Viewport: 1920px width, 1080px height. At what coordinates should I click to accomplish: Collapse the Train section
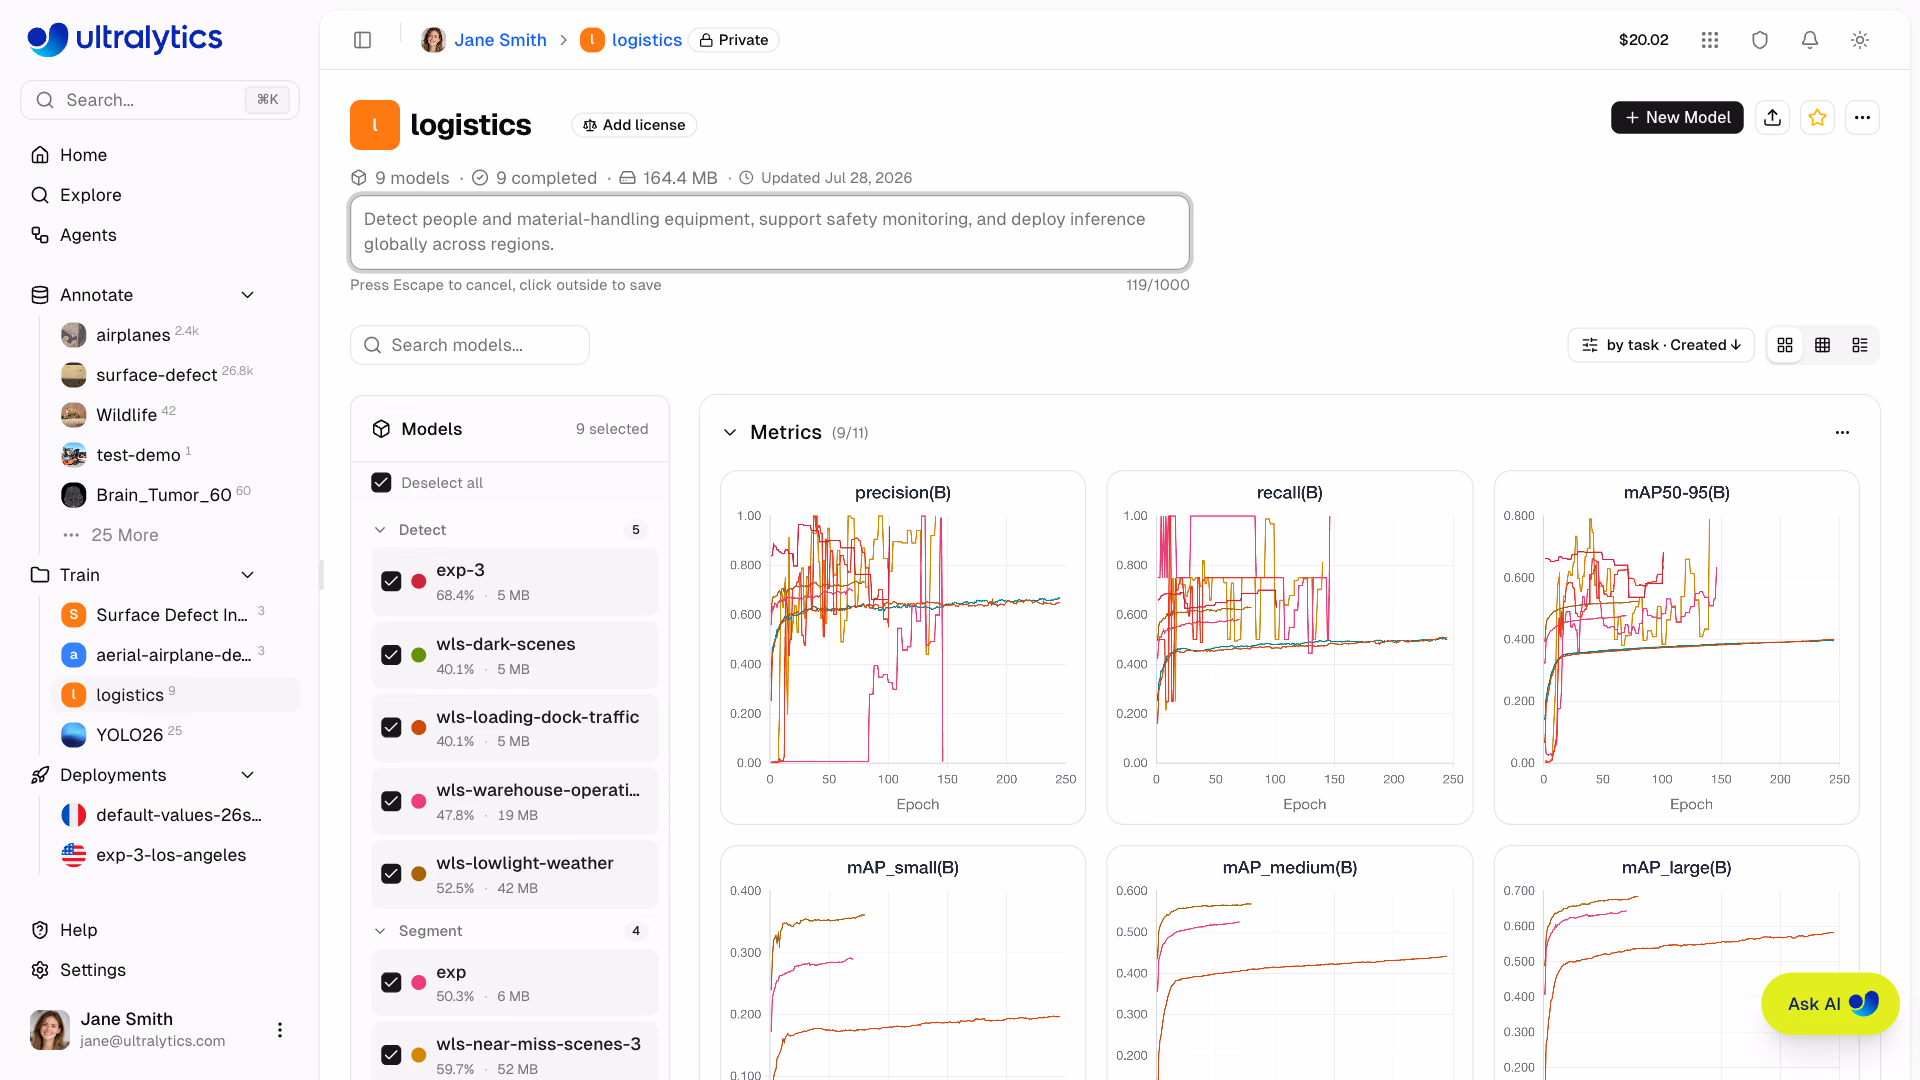click(x=248, y=575)
